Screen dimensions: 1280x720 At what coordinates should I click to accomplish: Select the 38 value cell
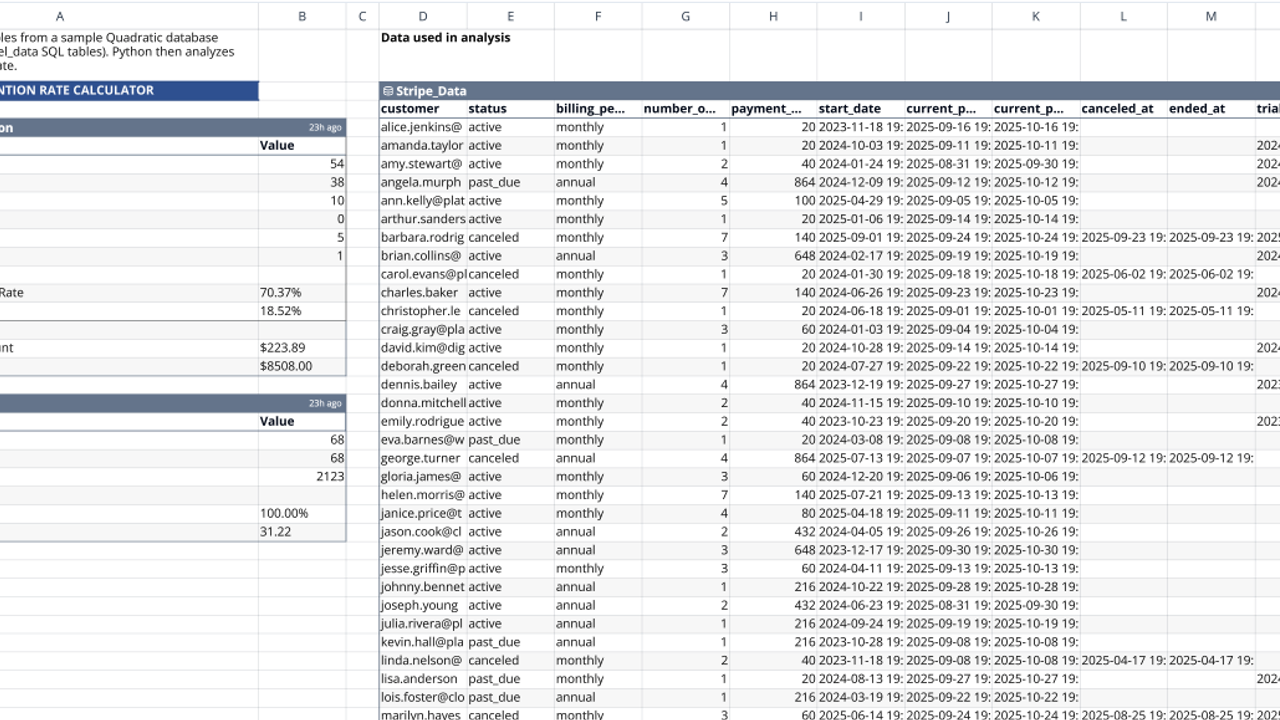tap(303, 182)
